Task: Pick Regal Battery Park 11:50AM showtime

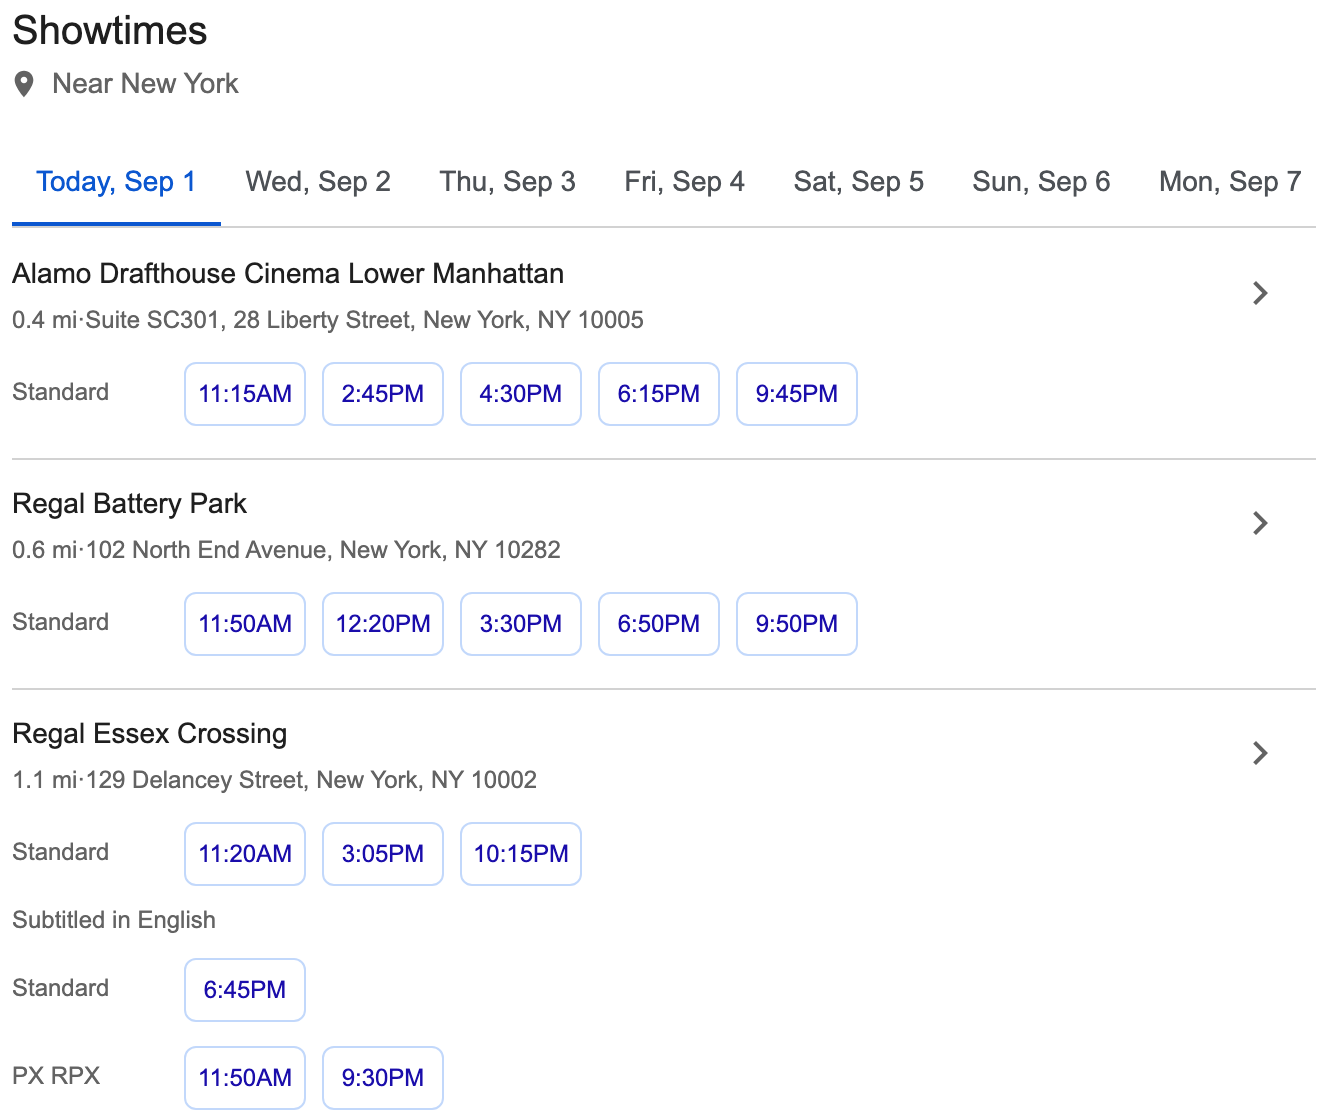Action: tap(245, 624)
